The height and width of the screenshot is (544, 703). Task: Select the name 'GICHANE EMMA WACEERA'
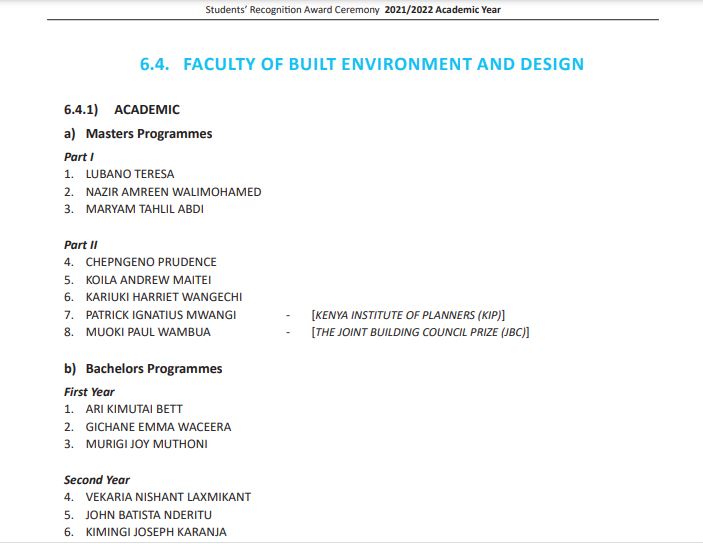[x=158, y=427]
